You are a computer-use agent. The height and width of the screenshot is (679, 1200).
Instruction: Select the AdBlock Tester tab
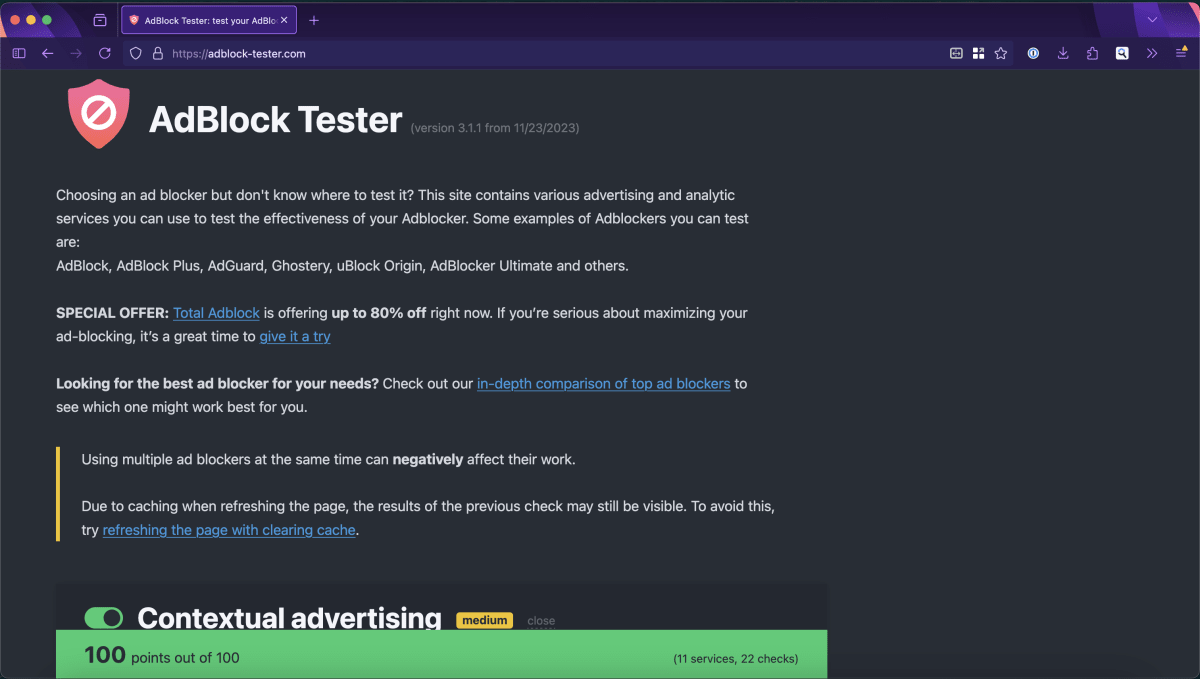click(209, 20)
